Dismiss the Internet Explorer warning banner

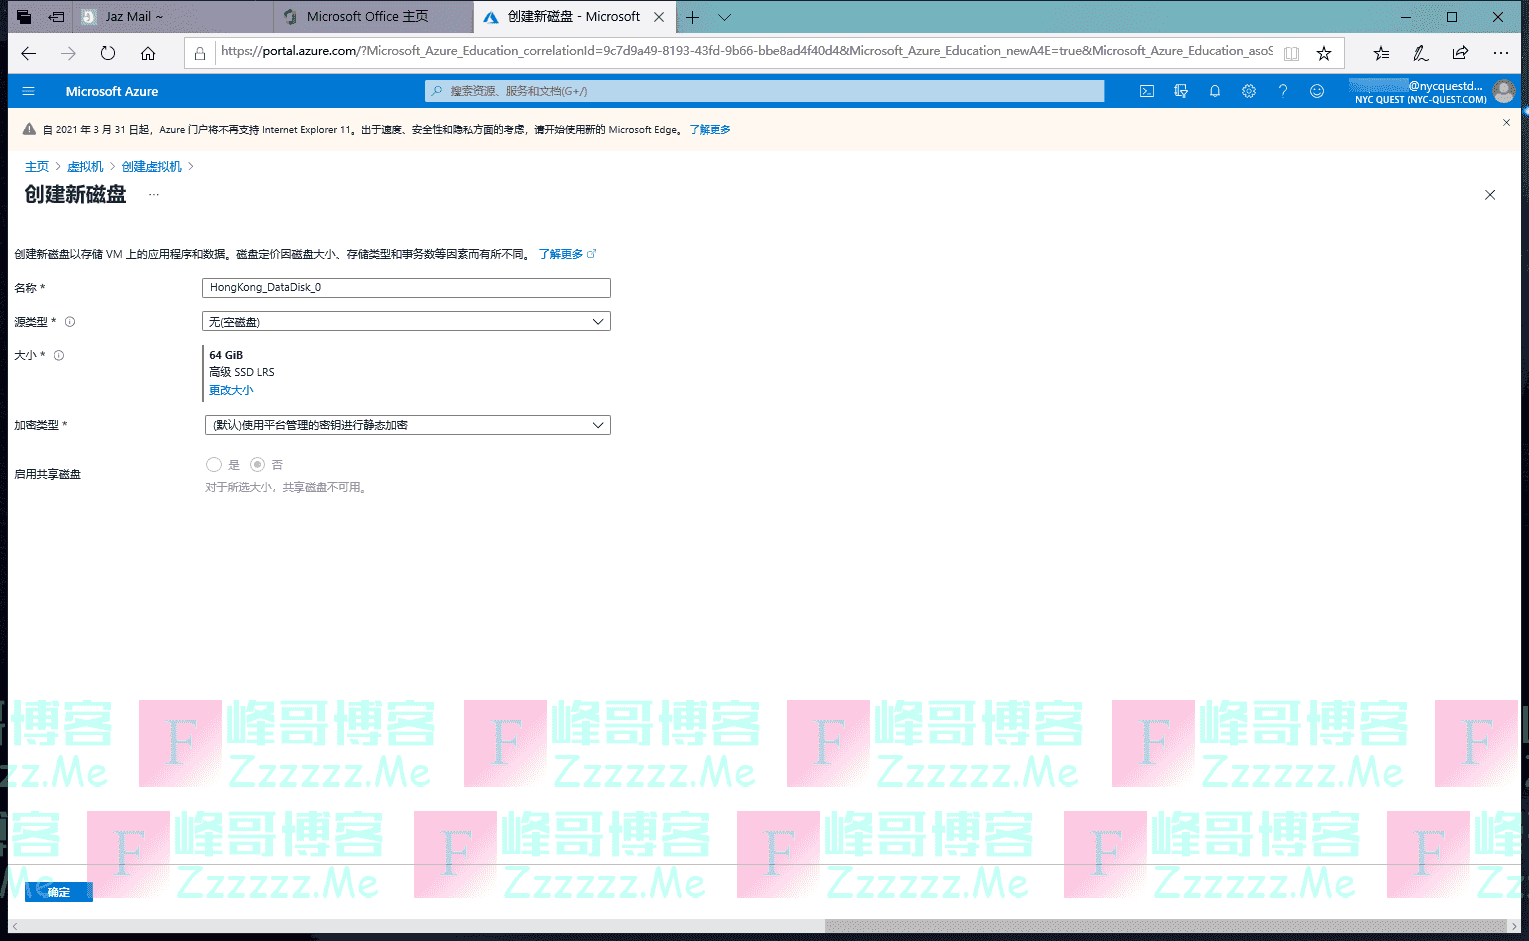[1506, 122]
